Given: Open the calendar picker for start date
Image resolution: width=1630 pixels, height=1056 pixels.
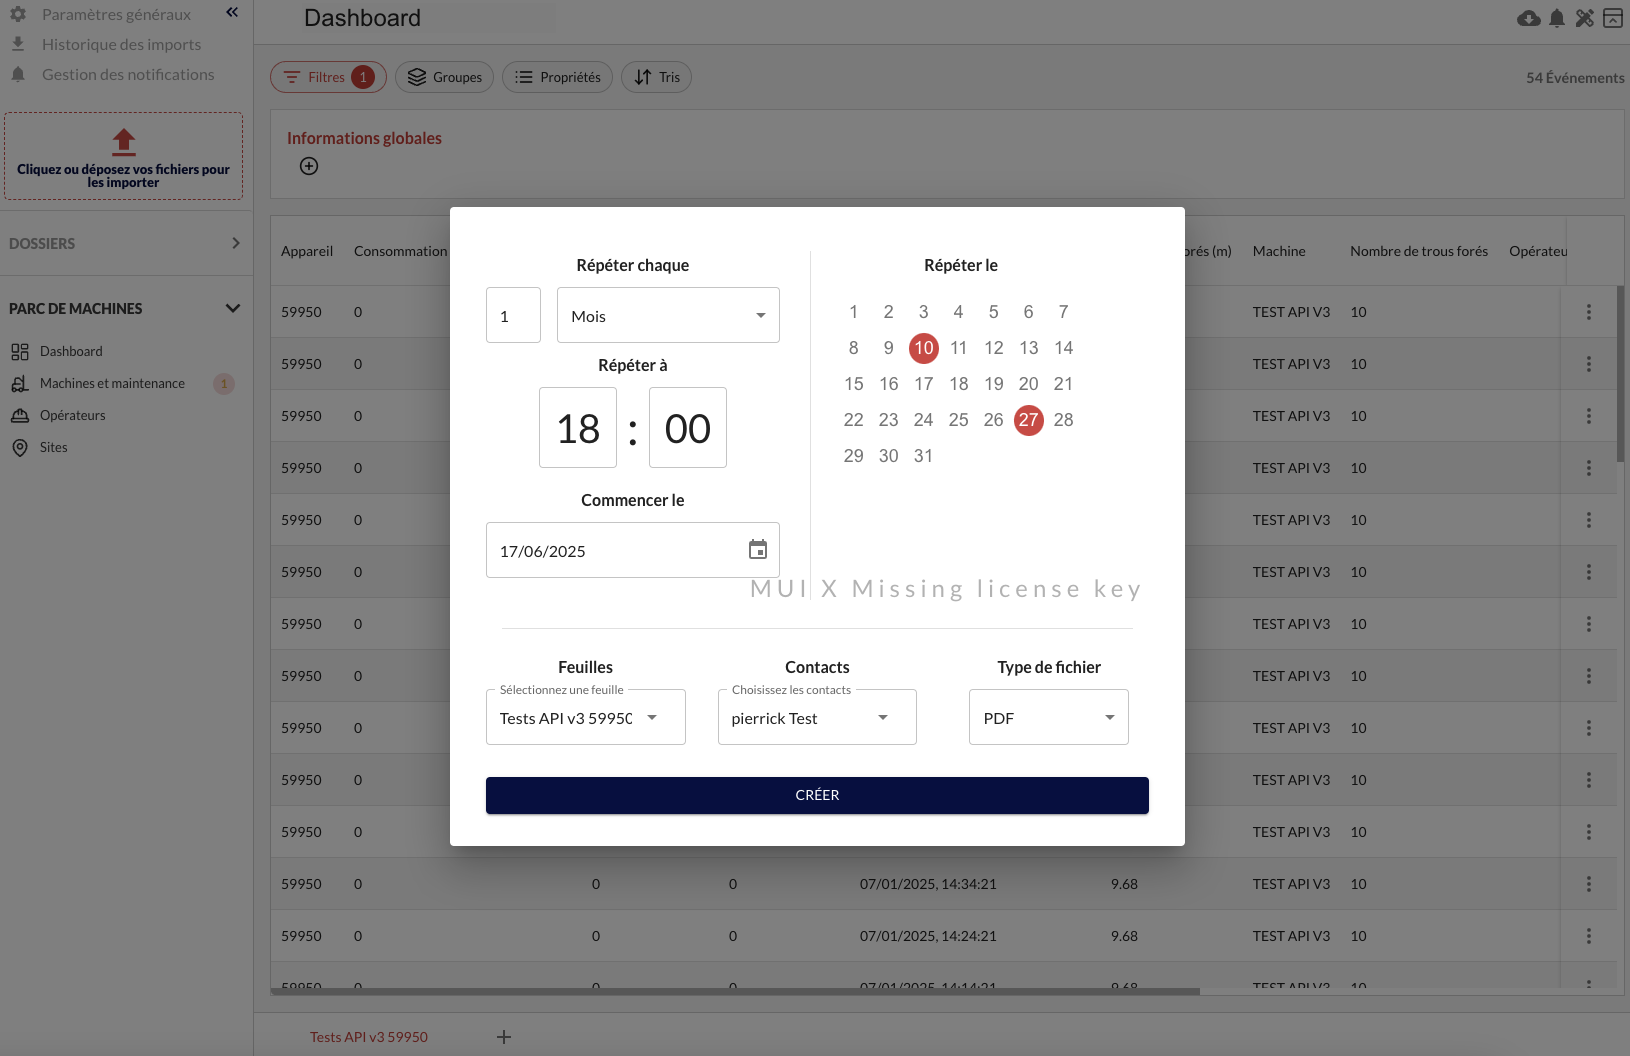Looking at the screenshot, I should (757, 550).
